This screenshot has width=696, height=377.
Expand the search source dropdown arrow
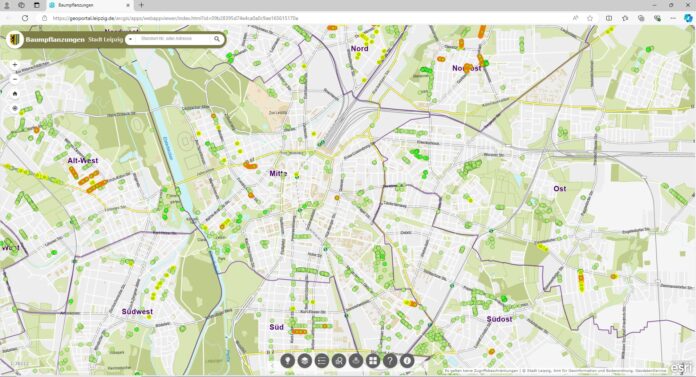[130, 39]
